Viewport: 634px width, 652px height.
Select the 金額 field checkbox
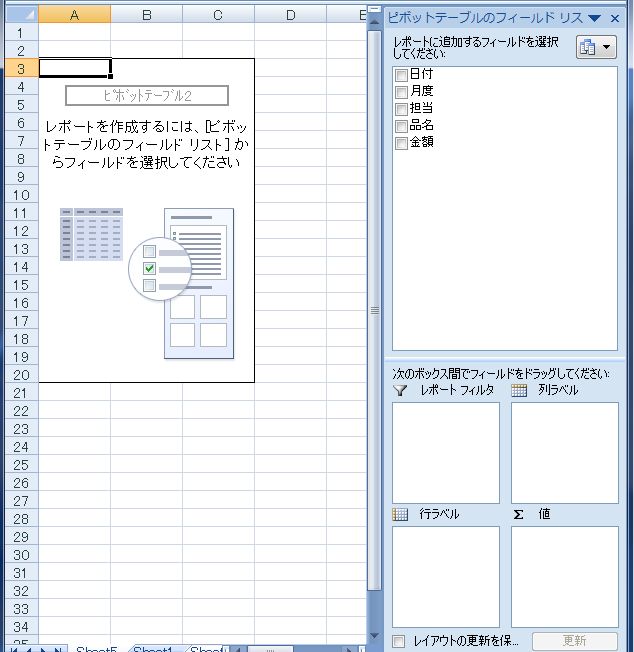point(401,143)
